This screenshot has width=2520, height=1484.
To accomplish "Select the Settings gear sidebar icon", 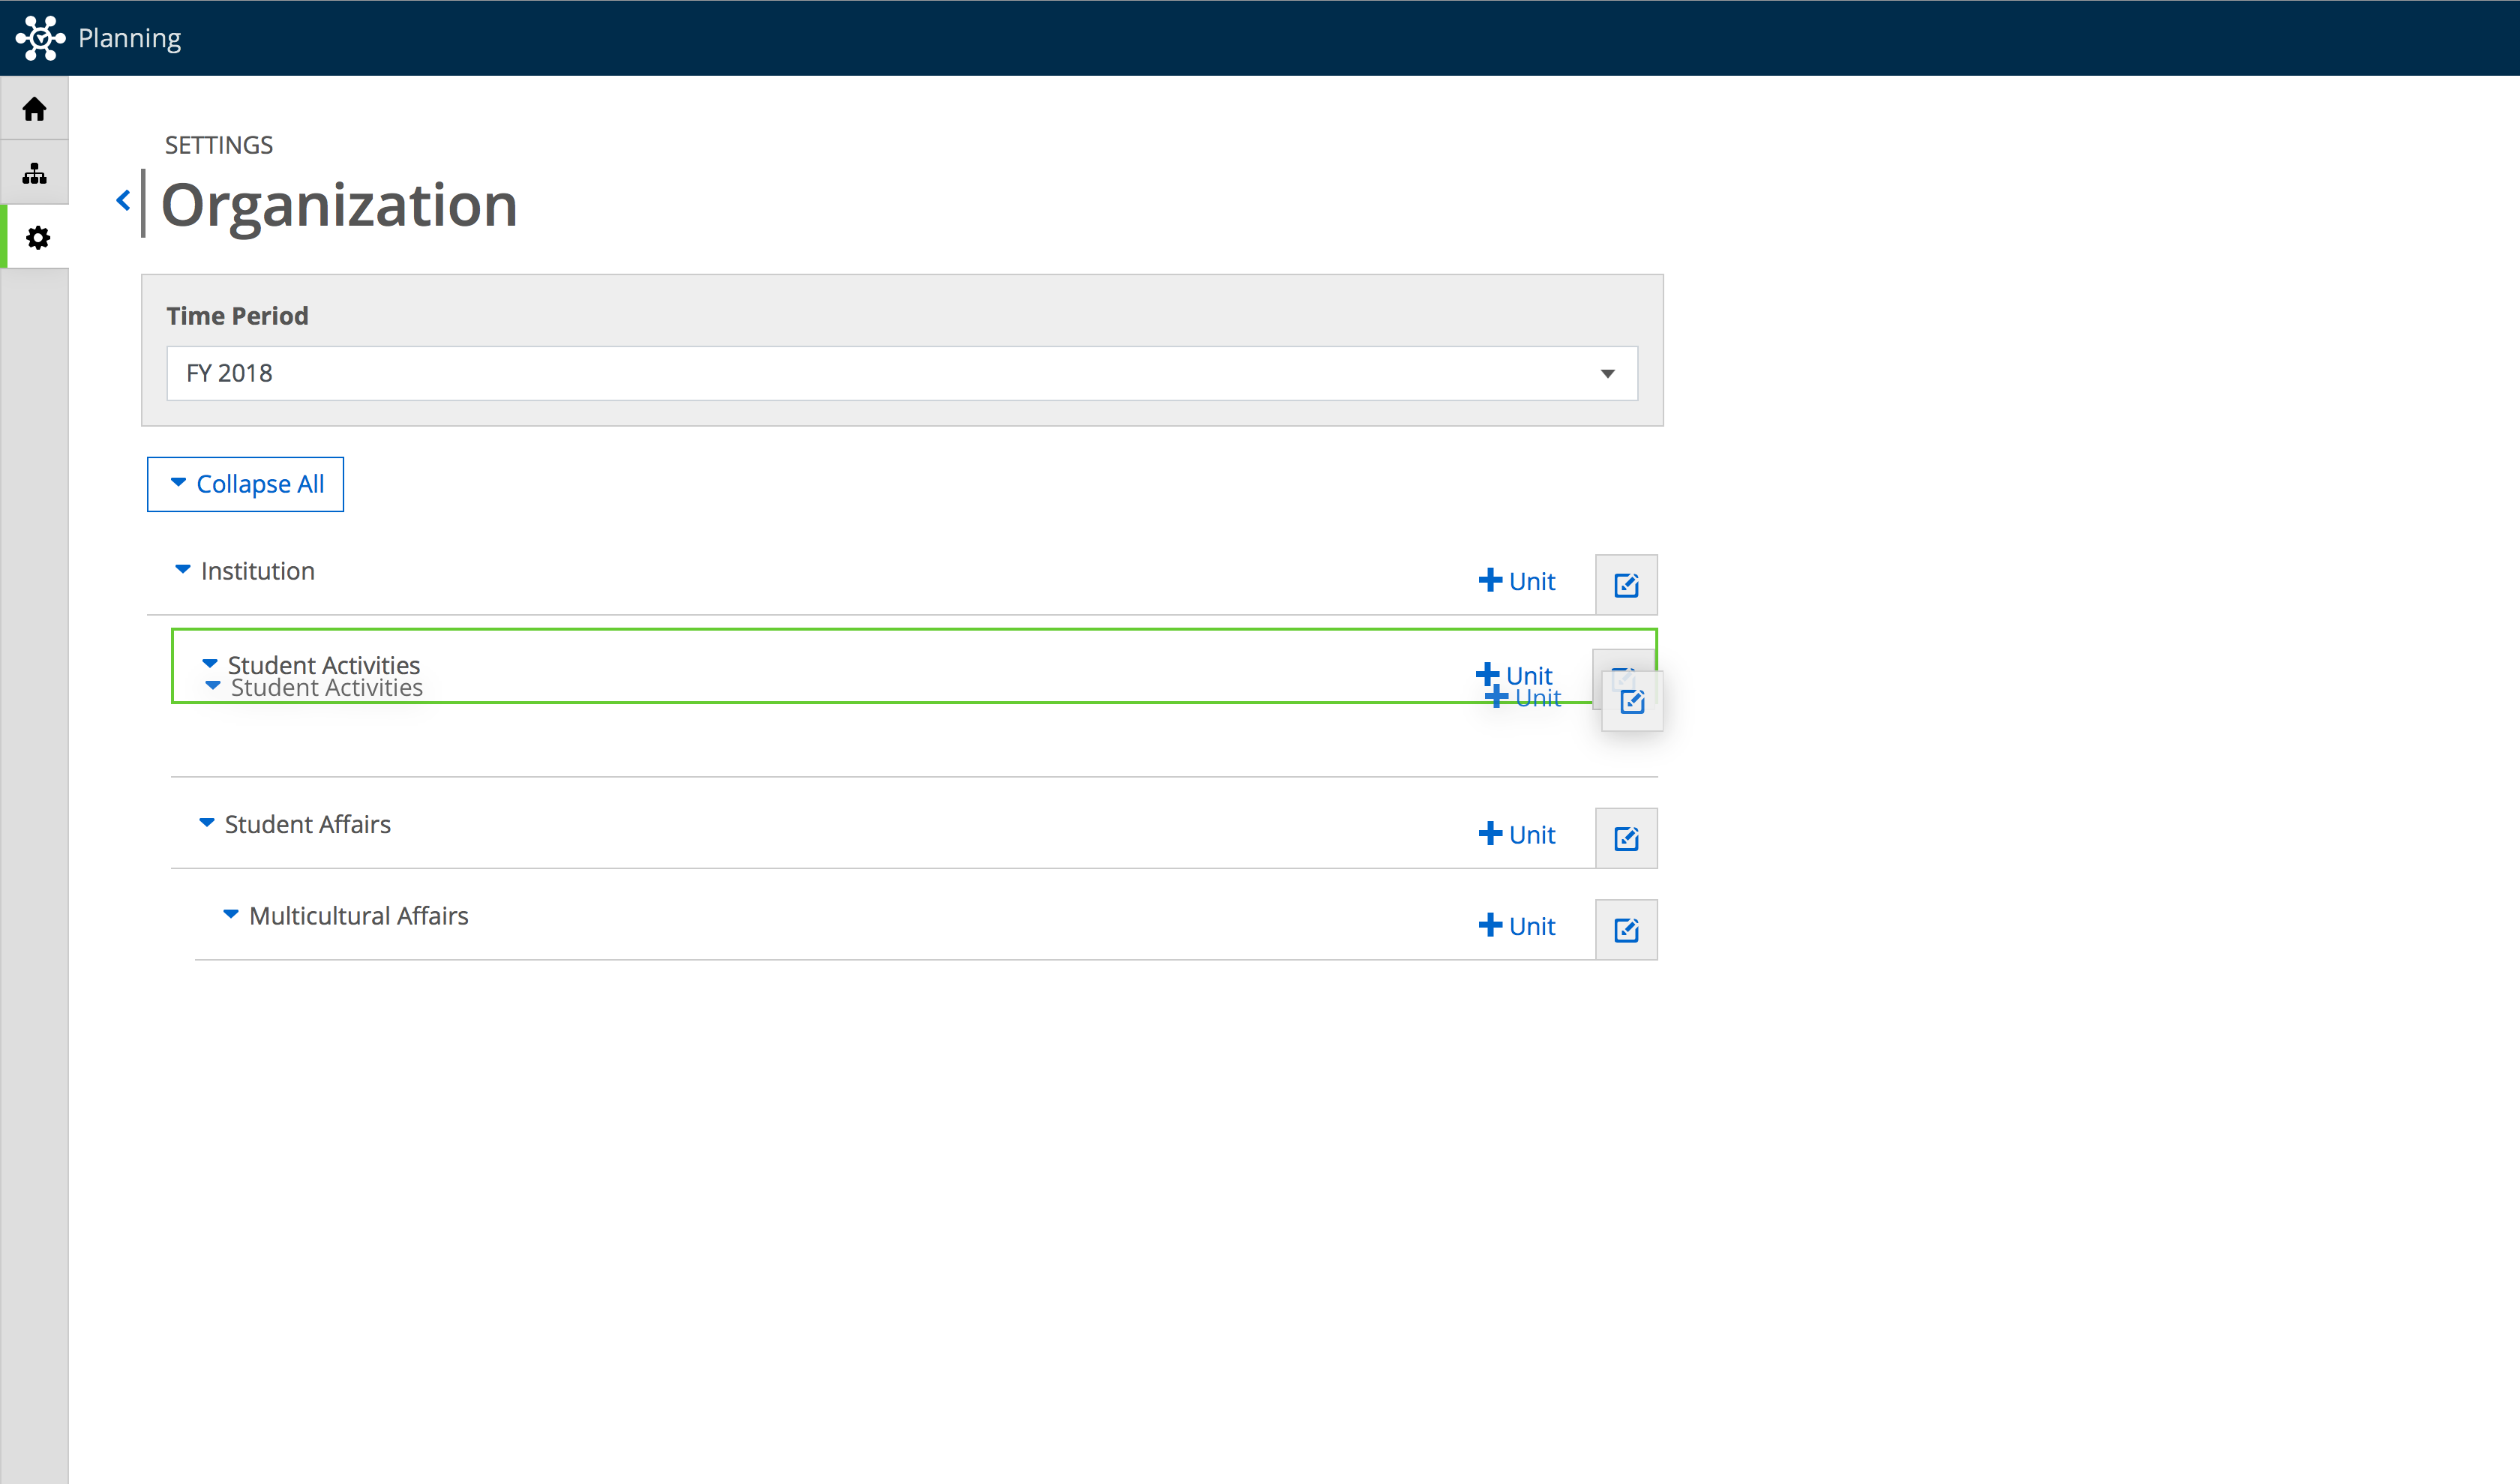I will (x=37, y=237).
